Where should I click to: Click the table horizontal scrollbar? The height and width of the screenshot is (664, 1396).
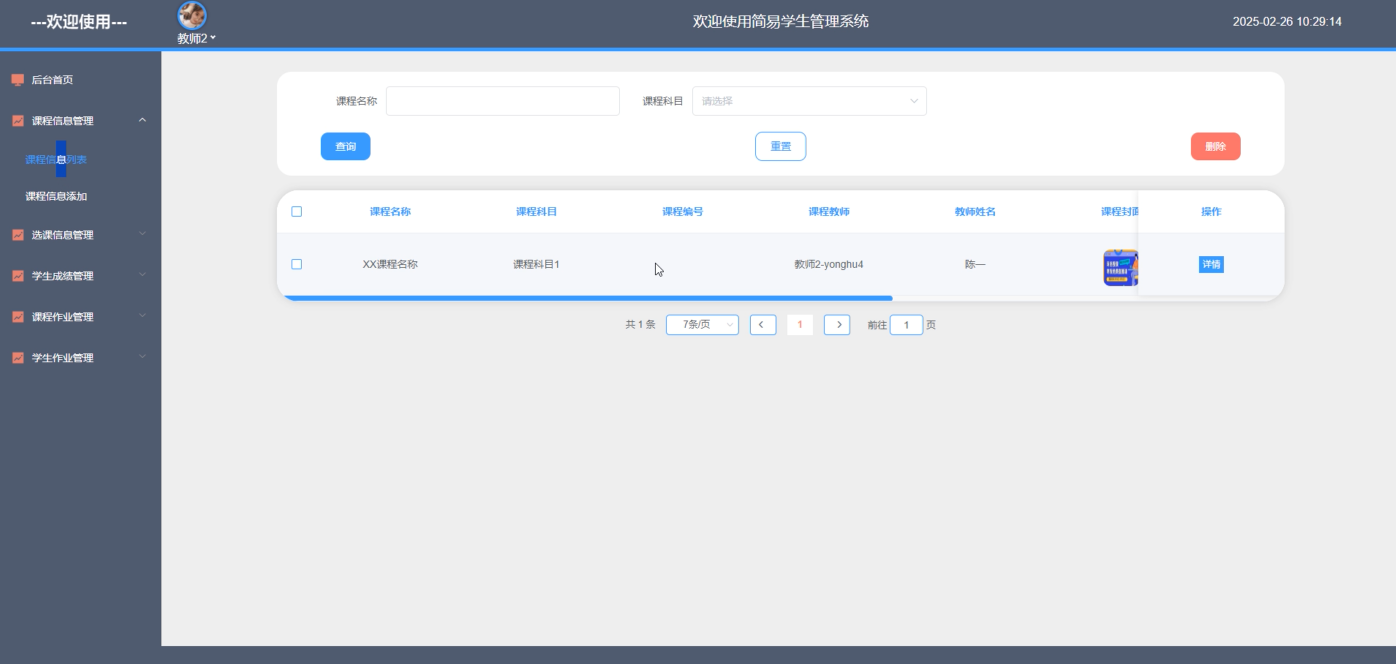(x=587, y=298)
